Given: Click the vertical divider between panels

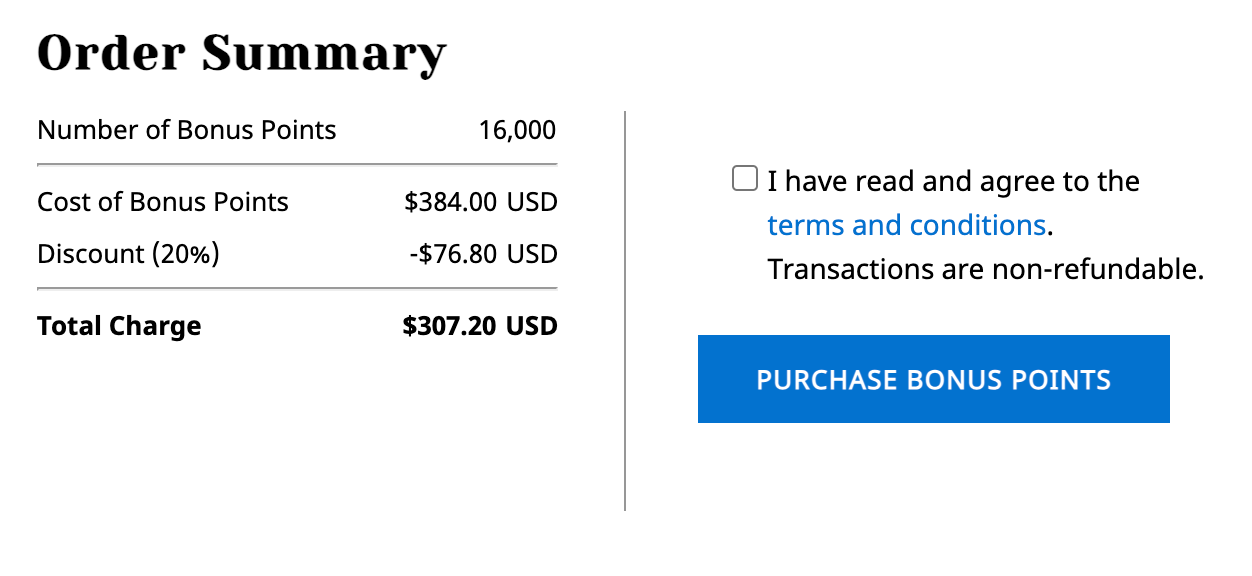Looking at the screenshot, I should (x=625, y=310).
